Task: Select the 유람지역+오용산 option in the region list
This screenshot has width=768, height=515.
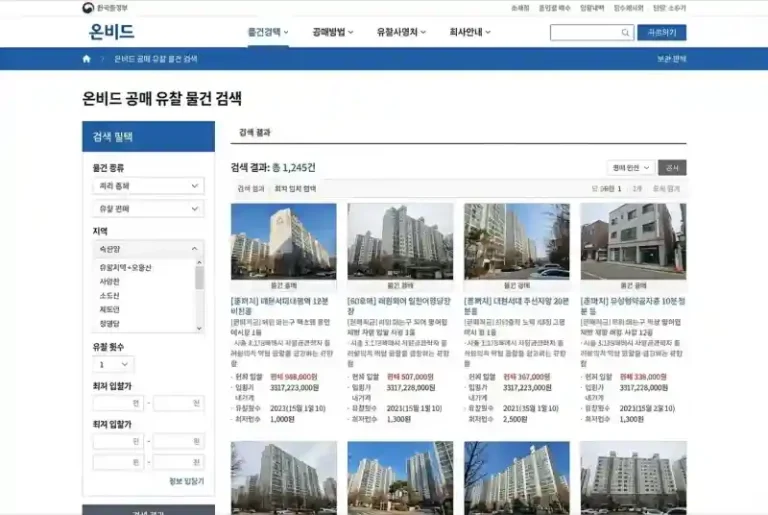Action: (x=125, y=268)
